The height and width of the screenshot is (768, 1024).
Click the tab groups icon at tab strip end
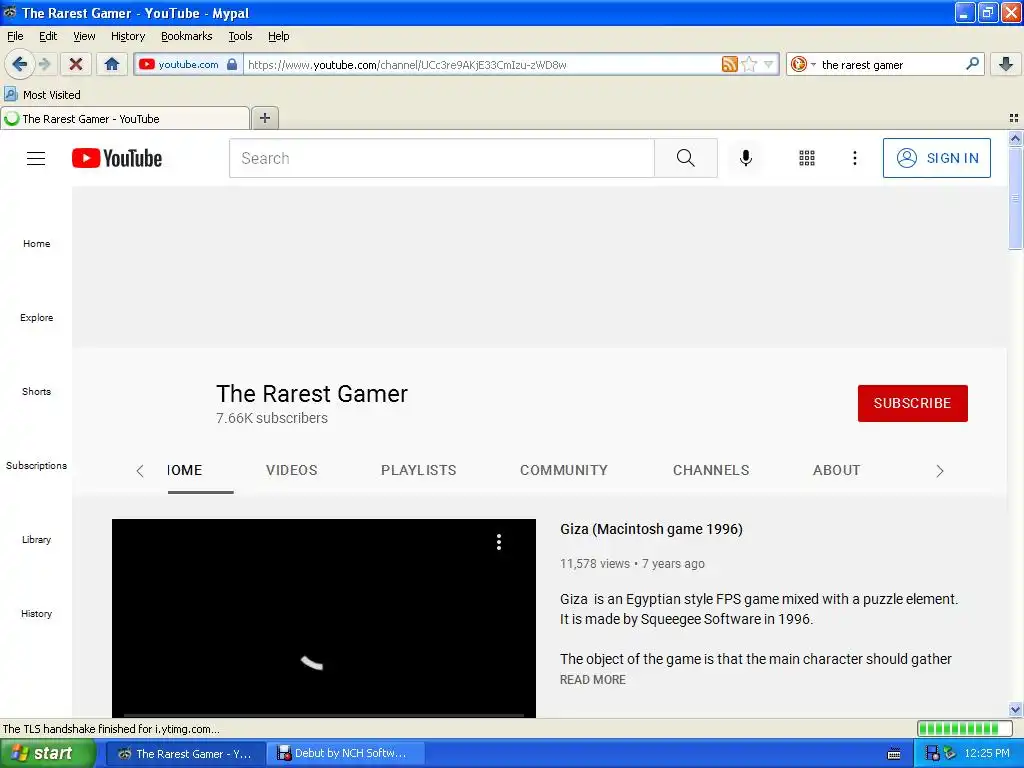pyautogui.click(x=1014, y=118)
